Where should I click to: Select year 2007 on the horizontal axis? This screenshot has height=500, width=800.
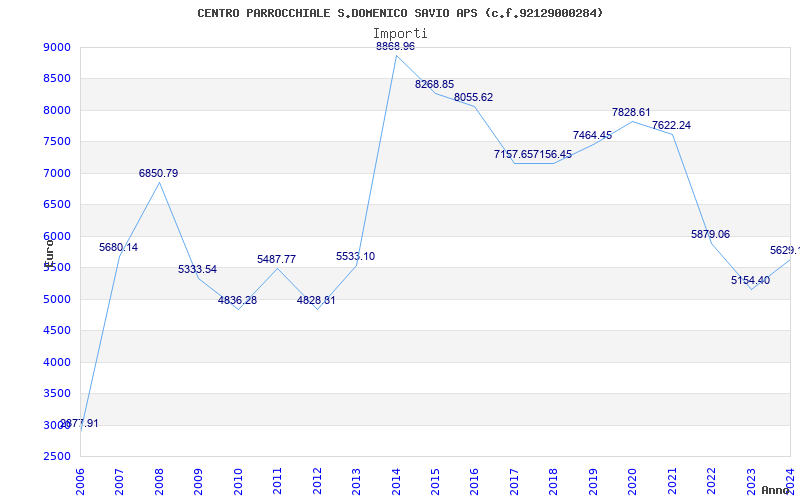click(x=119, y=482)
